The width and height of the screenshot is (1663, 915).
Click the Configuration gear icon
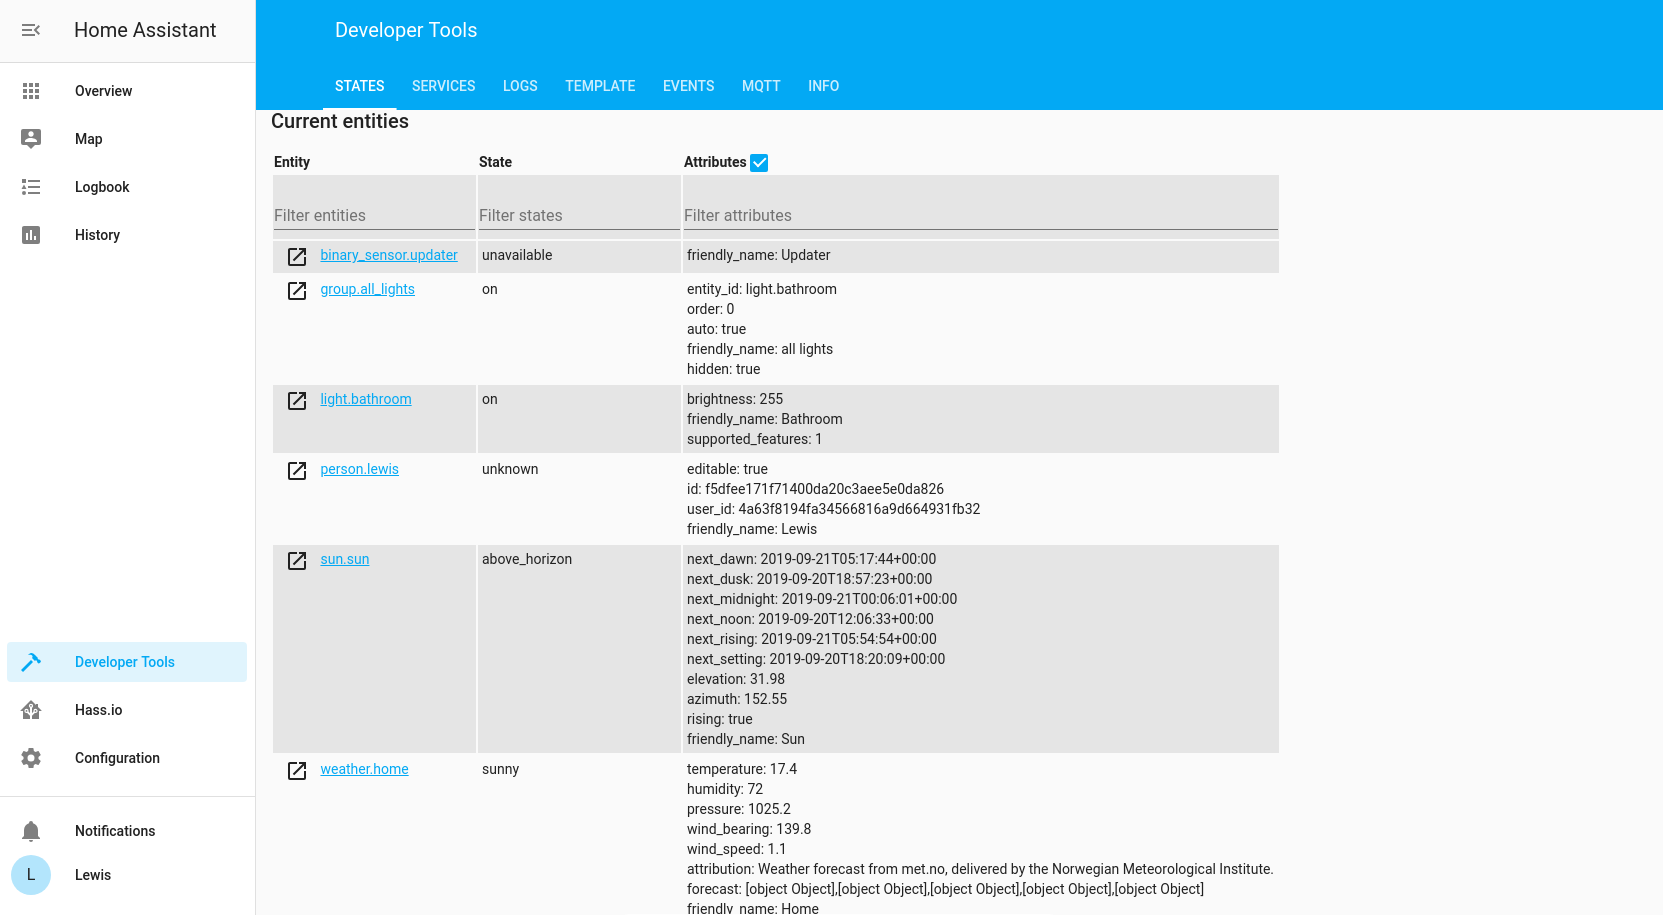(31, 758)
